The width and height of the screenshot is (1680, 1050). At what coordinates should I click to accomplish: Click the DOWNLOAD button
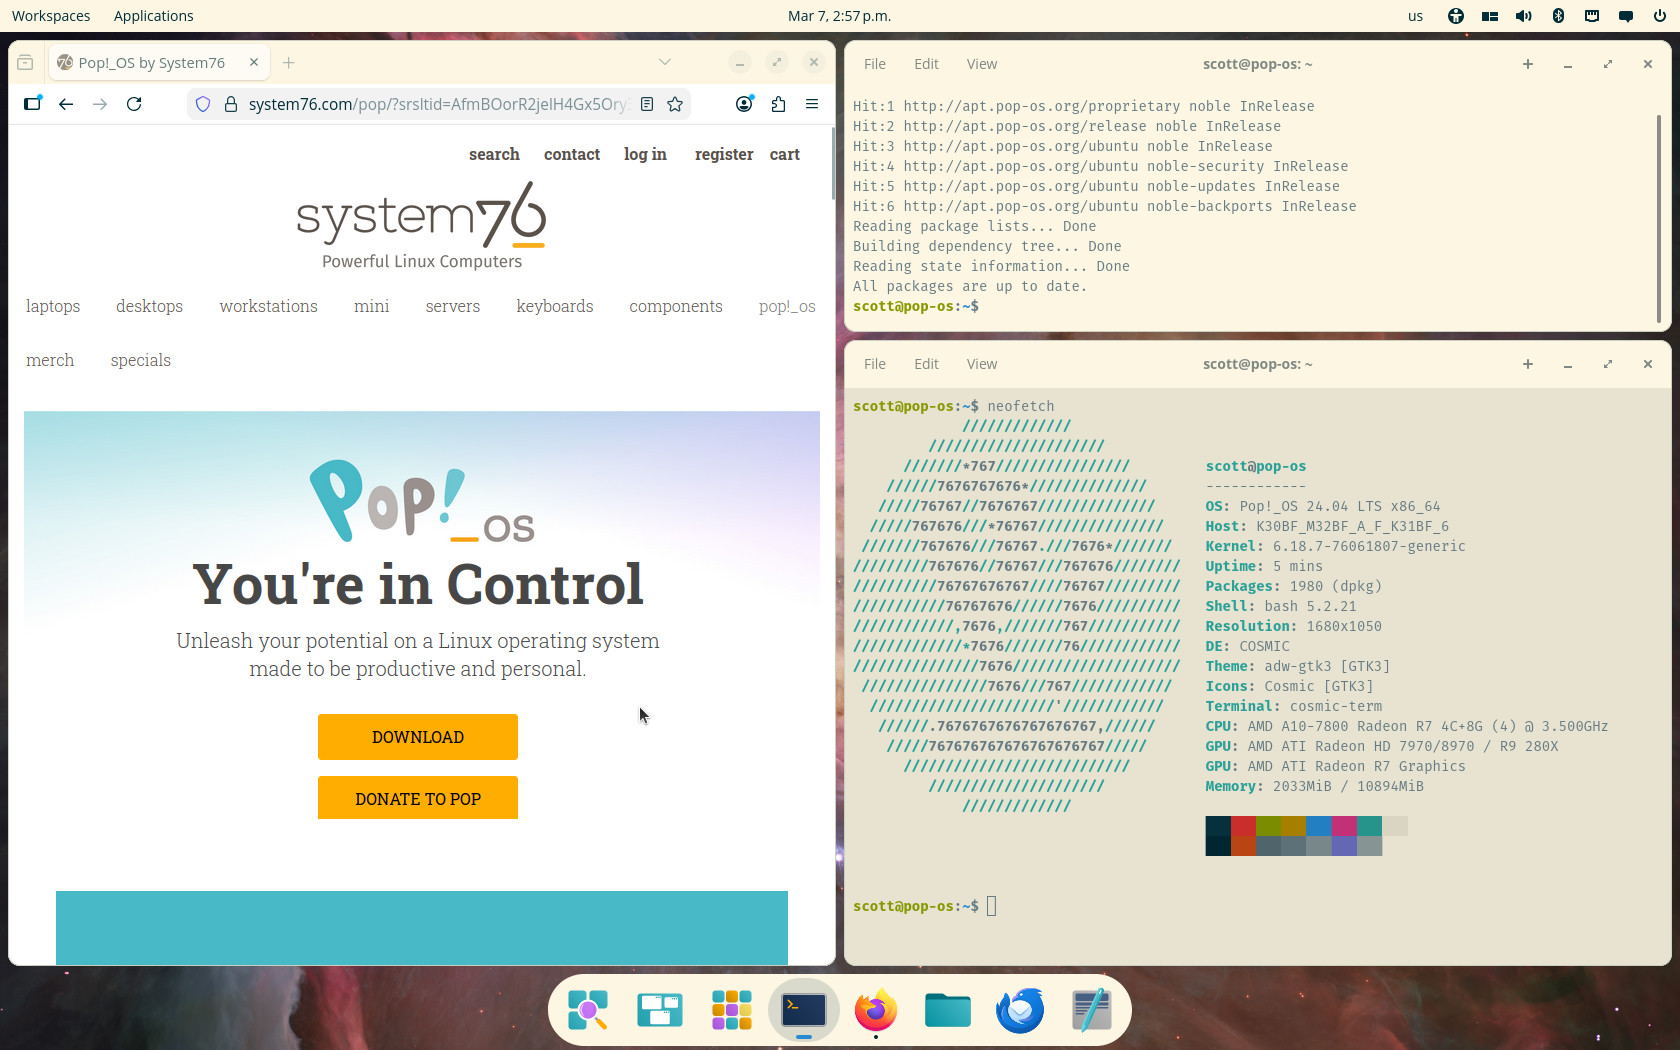[x=417, y=737]
